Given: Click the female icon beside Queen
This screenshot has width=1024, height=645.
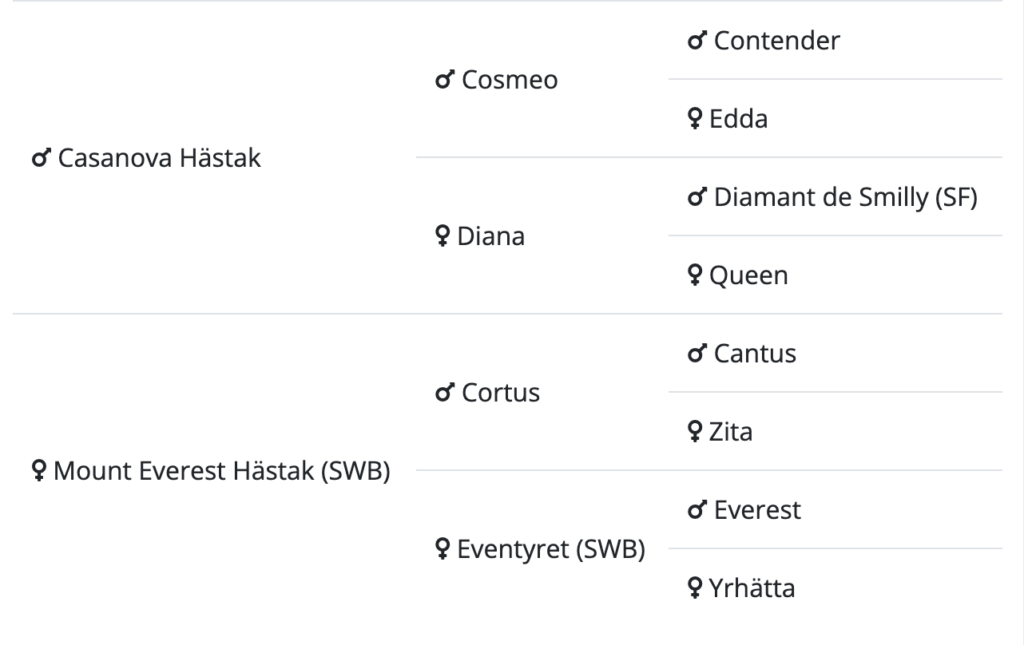Looking at the screenshot, I should (x=694, y=275).
